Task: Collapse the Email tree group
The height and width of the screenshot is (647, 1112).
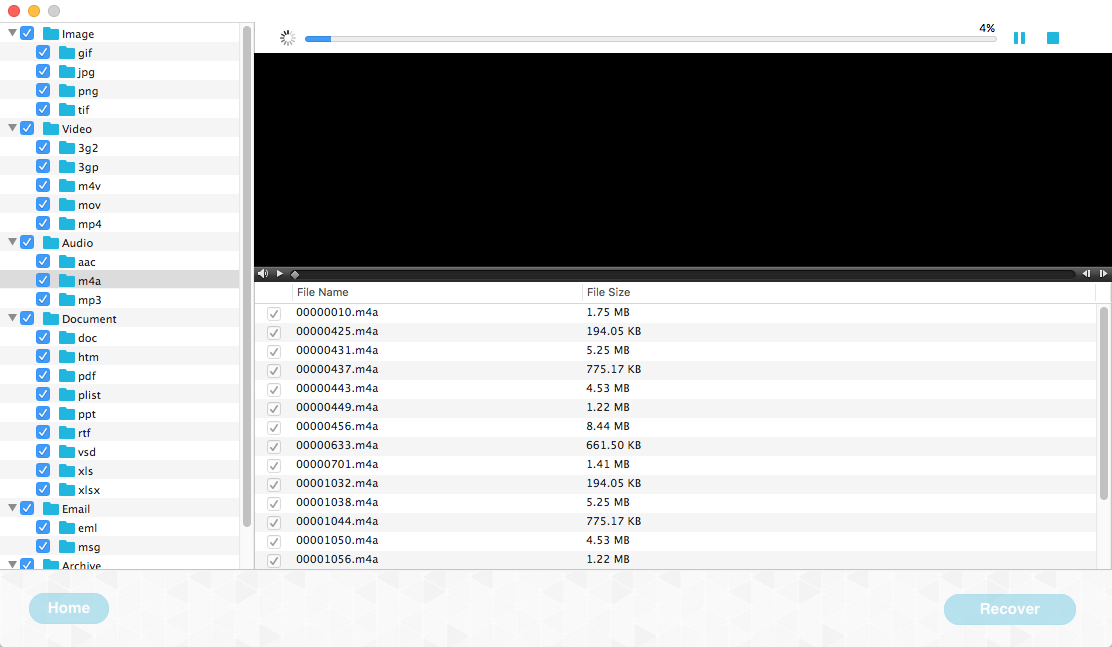Action: click(12, 508)
